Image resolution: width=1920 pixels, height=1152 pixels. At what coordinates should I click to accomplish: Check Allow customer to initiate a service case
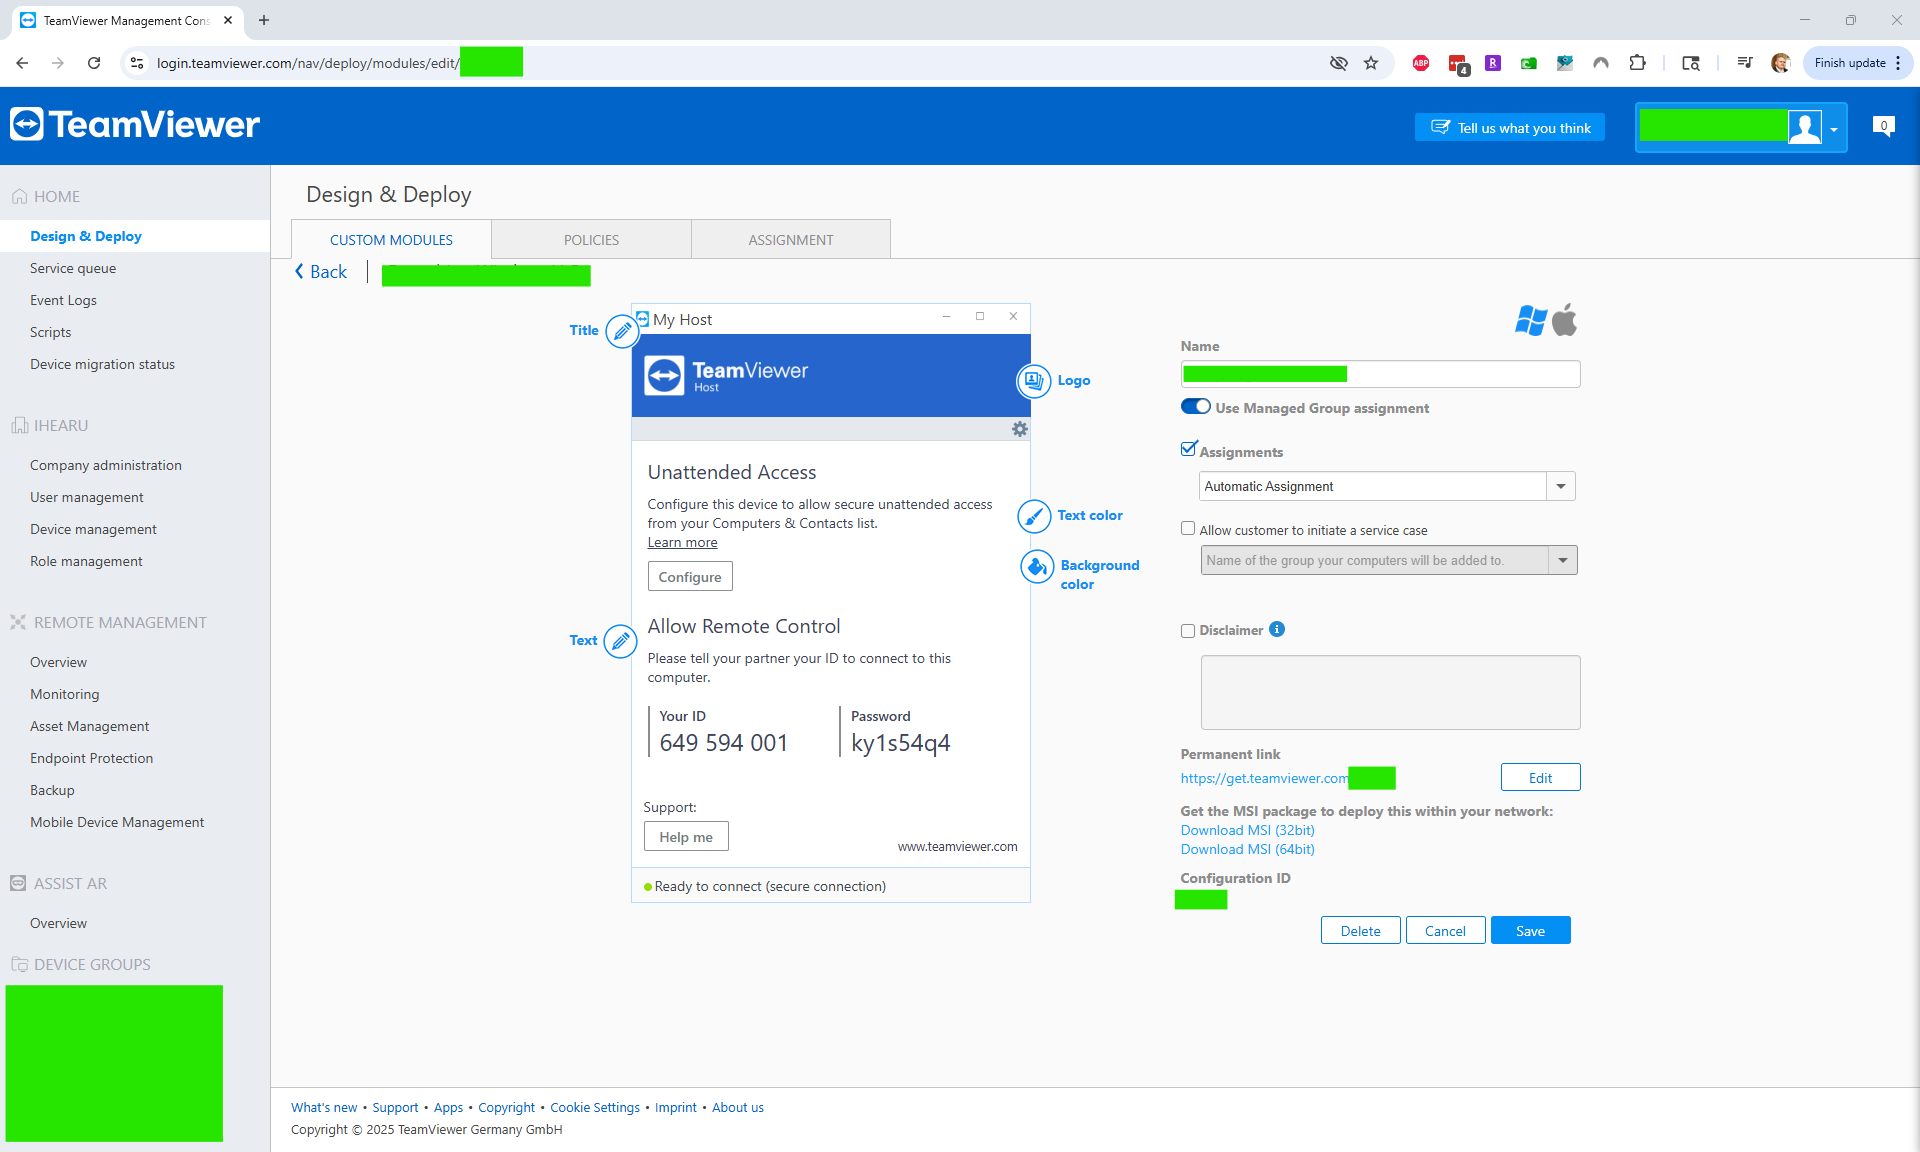1188,529
